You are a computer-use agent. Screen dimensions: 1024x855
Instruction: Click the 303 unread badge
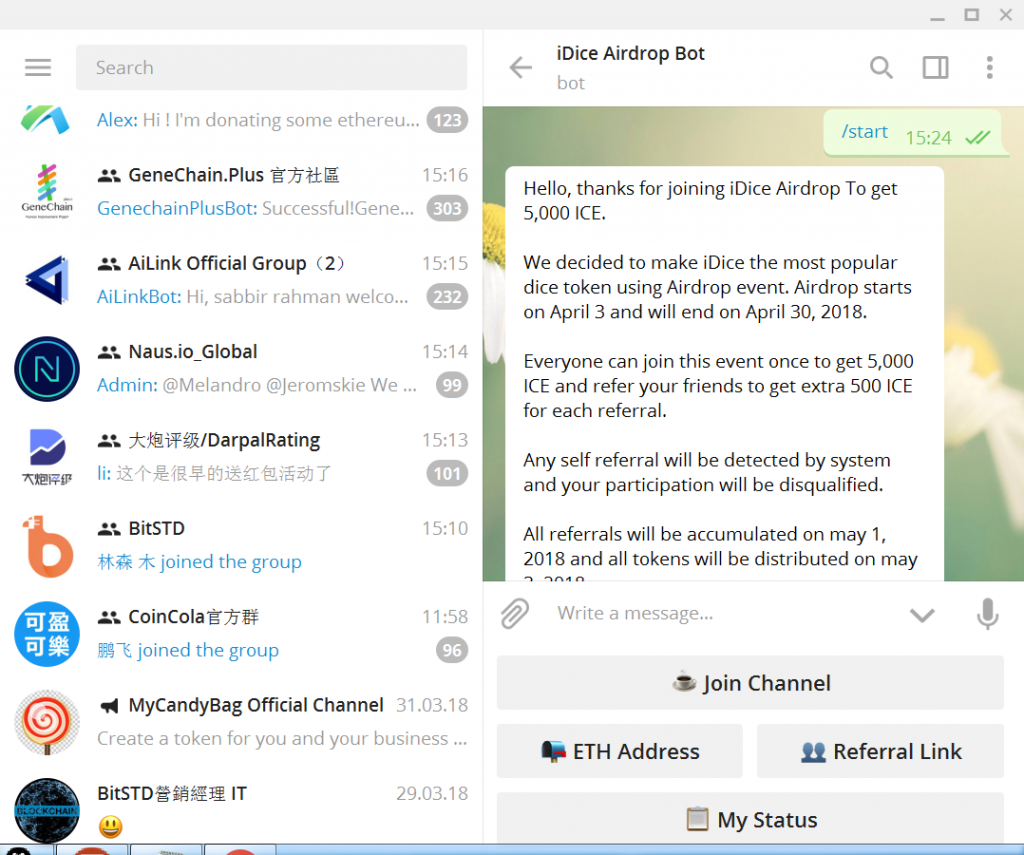[x=447, y=208]
